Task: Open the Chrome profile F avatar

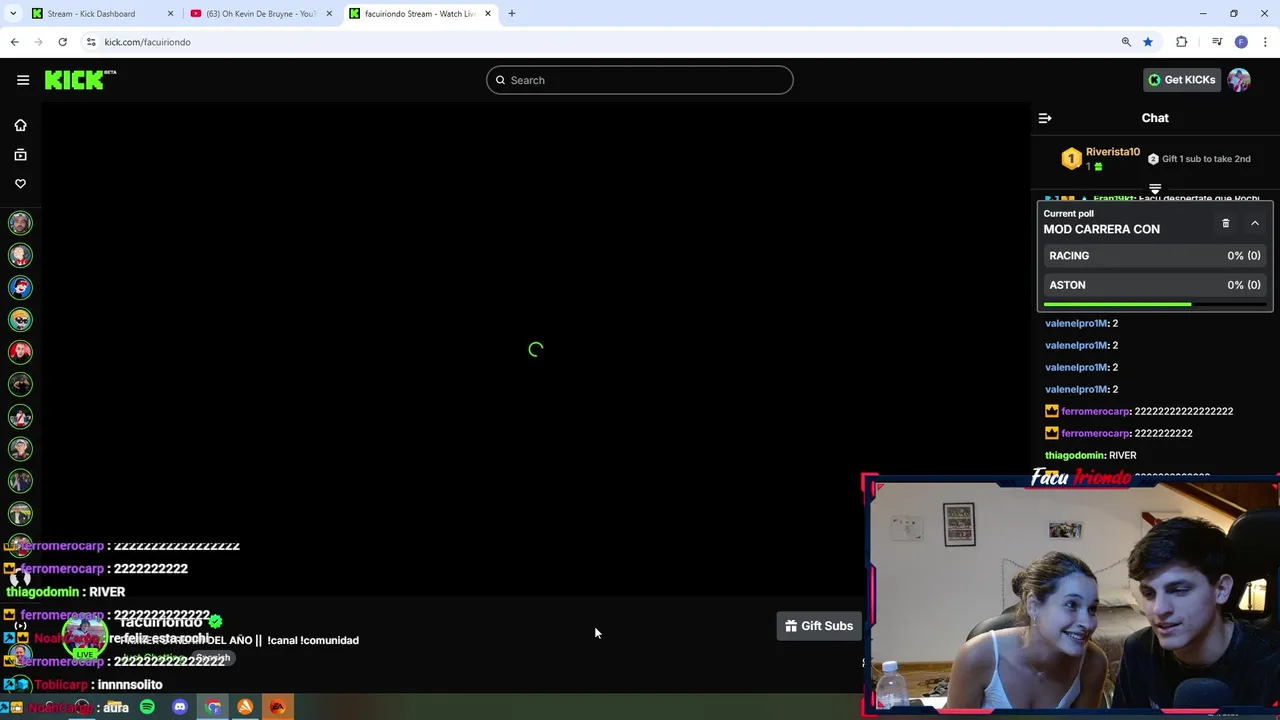Action: tap(1241, 42)
